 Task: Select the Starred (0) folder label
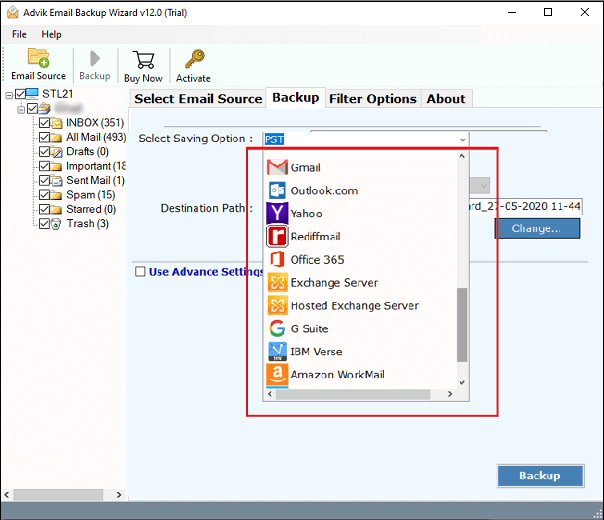(x=91, y=209)
